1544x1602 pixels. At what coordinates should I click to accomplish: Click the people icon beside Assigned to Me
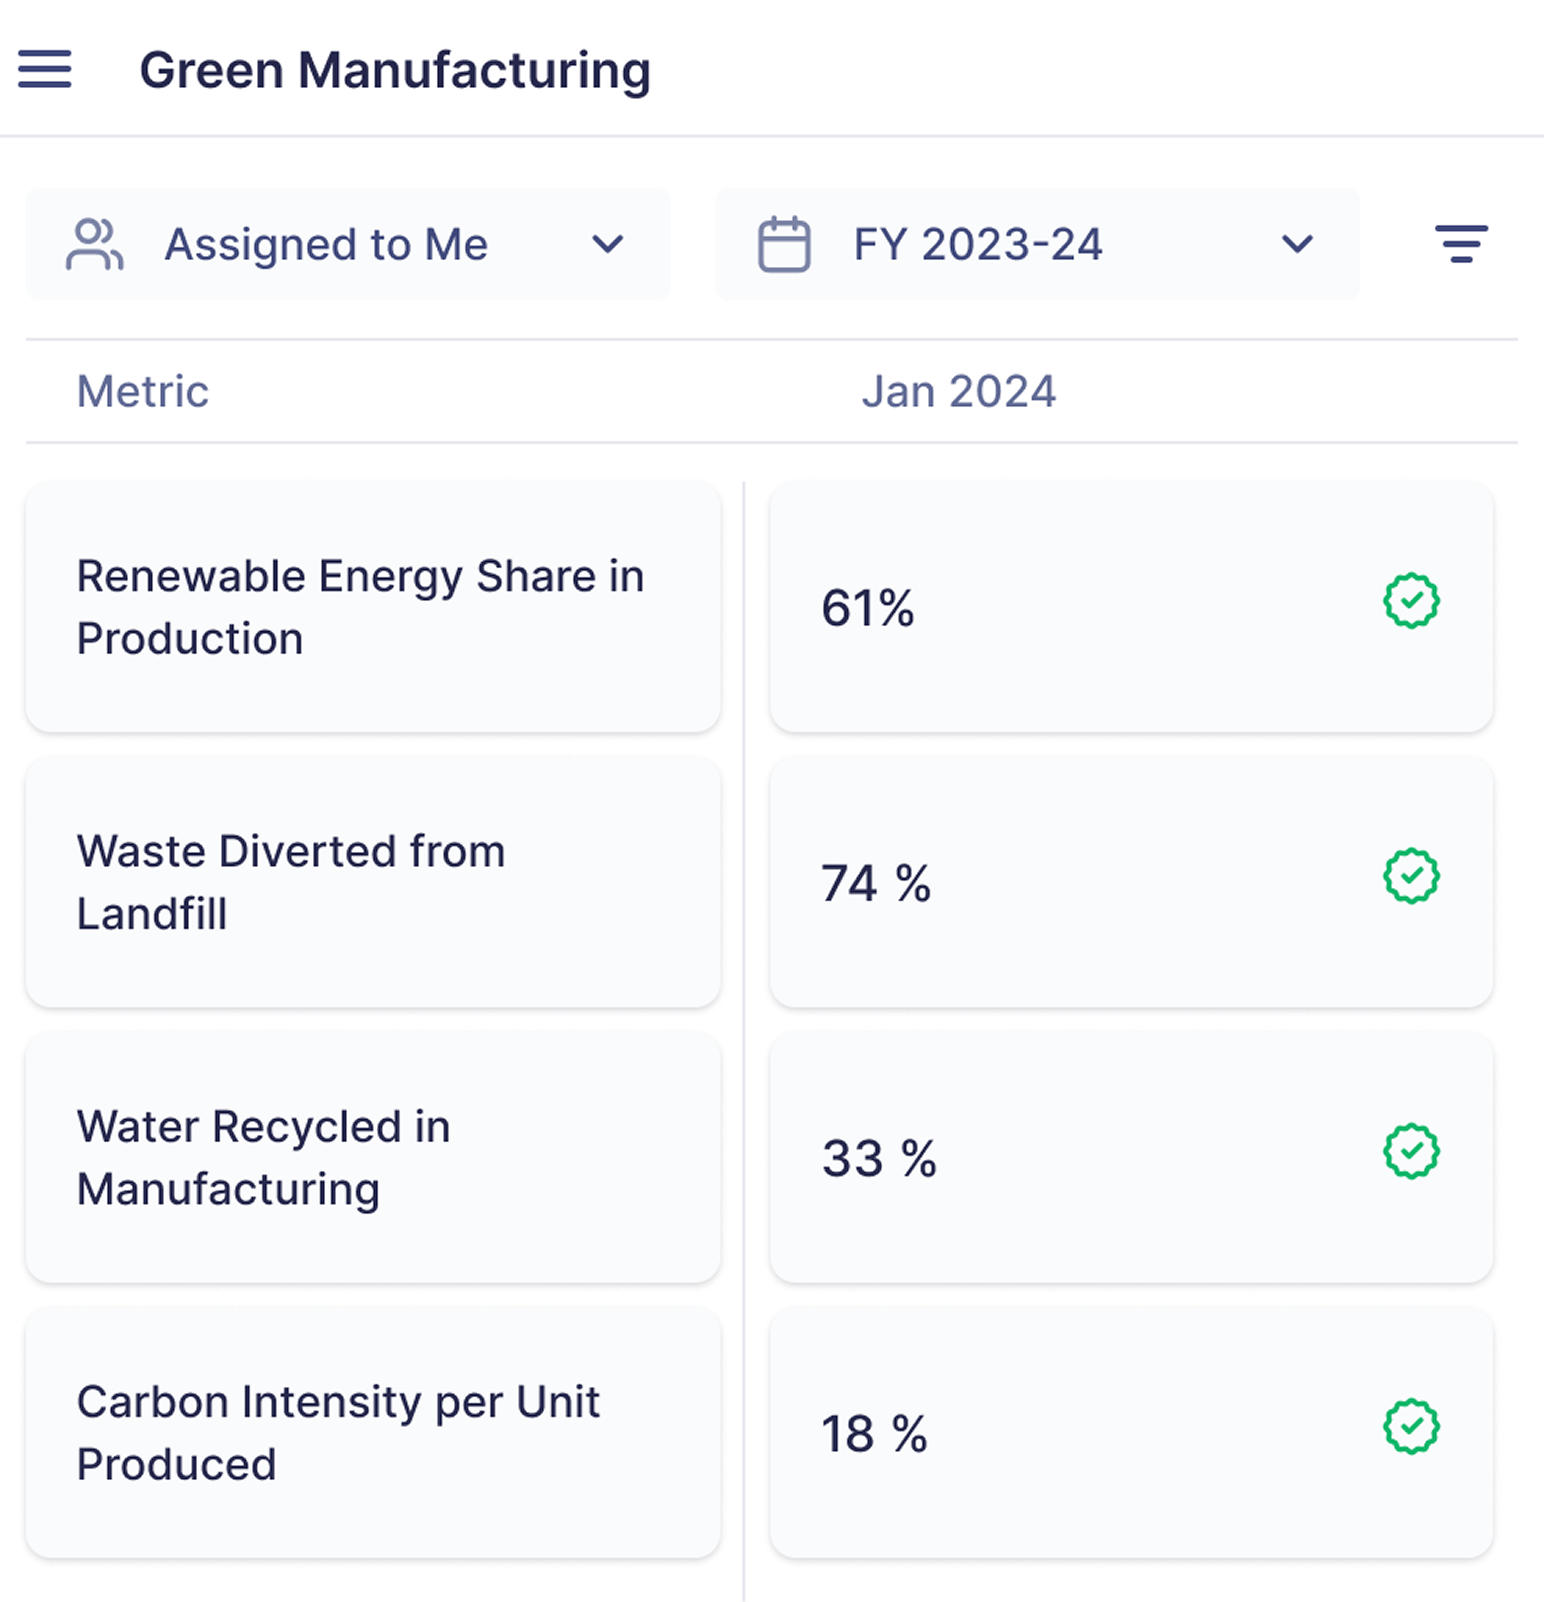[x=94, y=244]
